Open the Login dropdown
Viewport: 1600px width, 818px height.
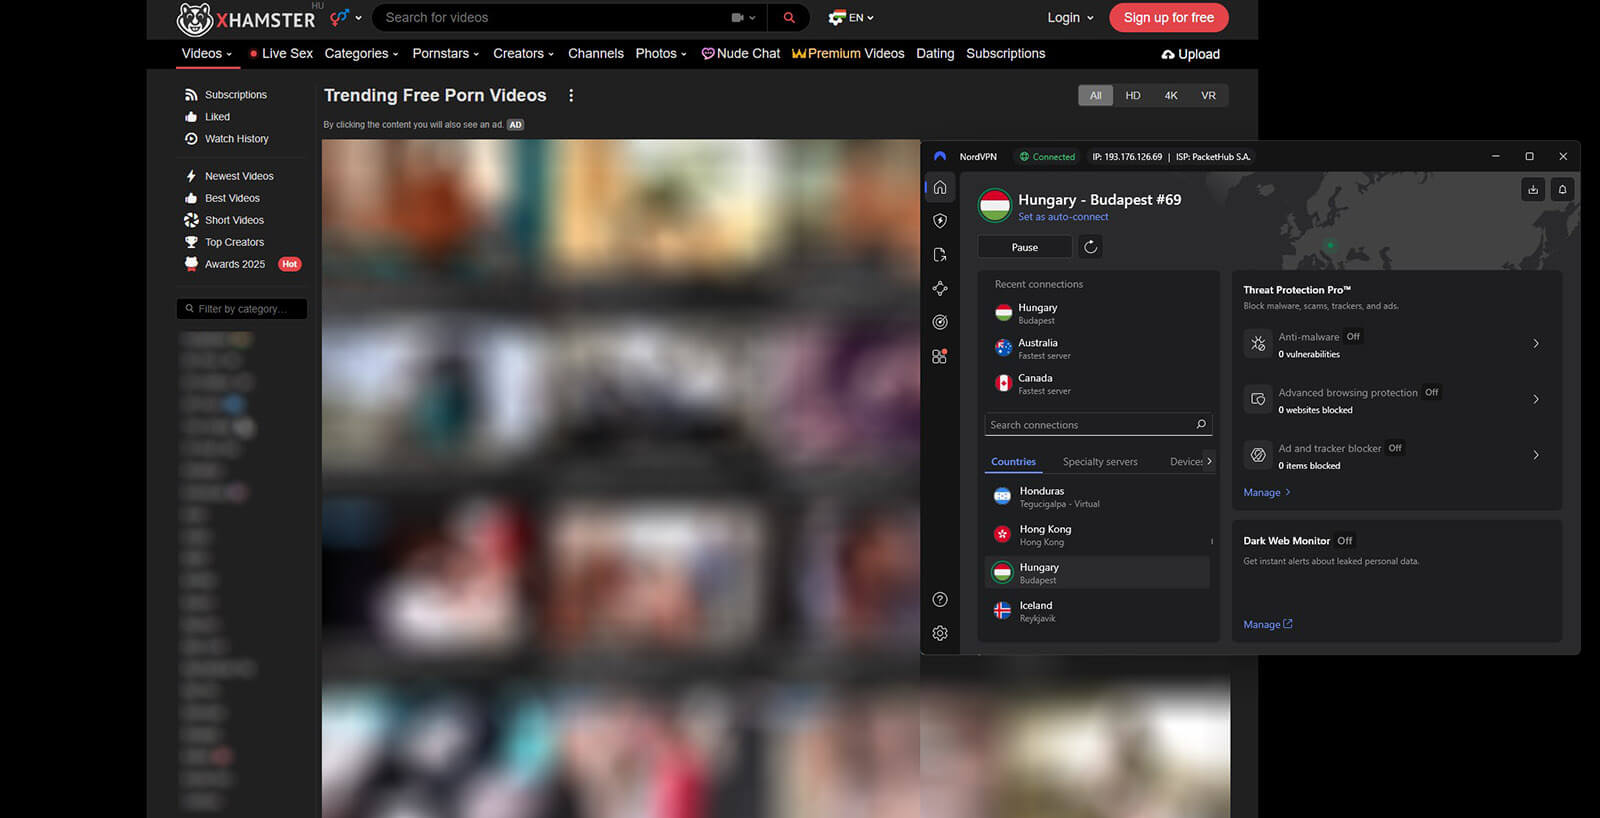tap(1070, 17)
